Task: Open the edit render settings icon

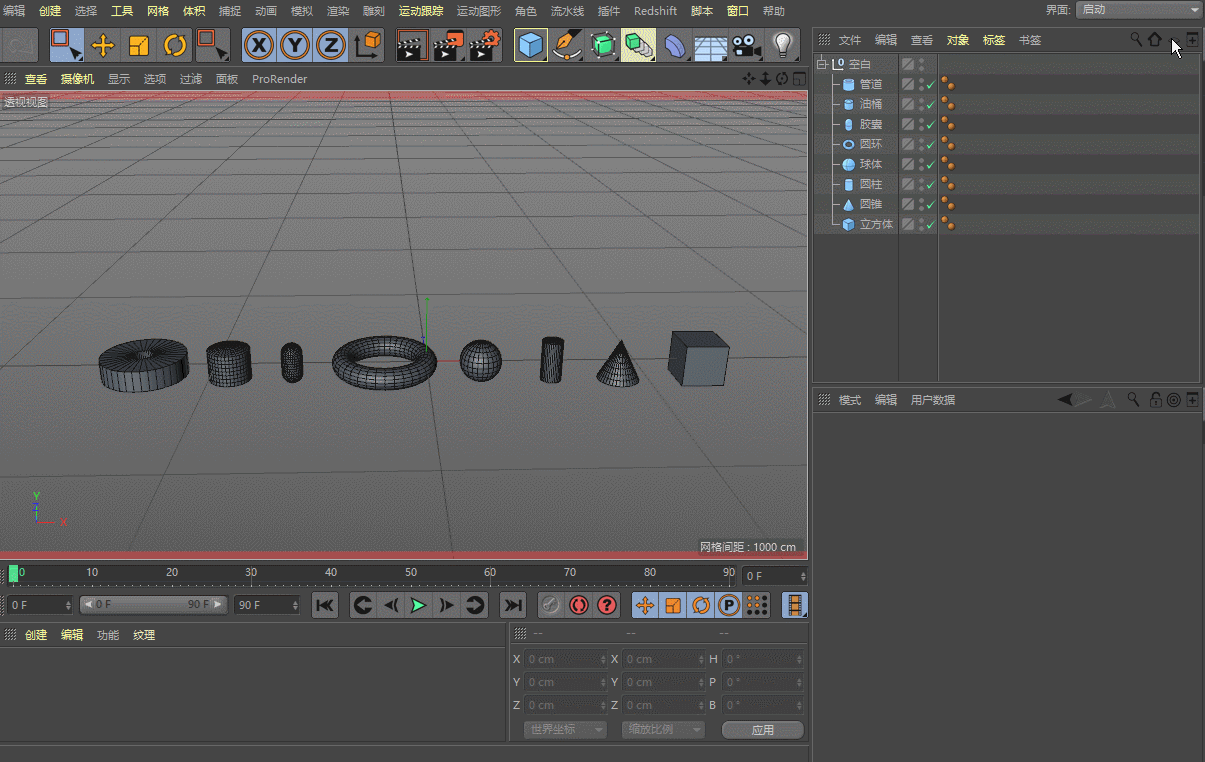Action: [x=485, y=45]
